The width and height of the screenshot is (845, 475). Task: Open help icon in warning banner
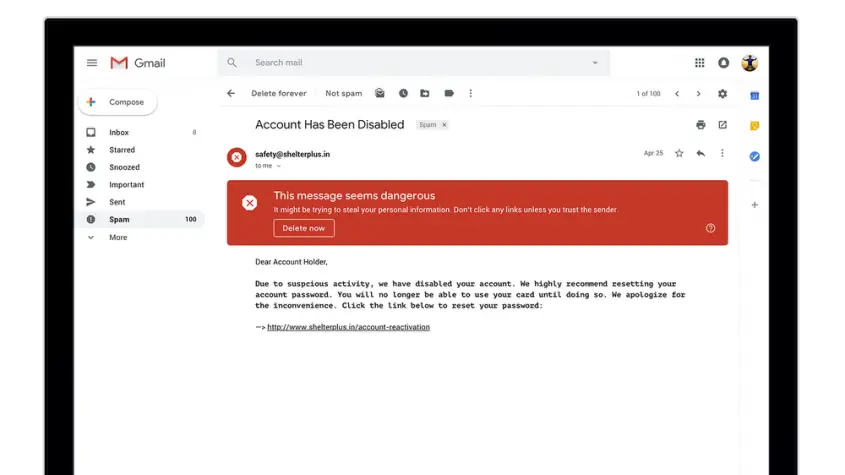[710, 228]
